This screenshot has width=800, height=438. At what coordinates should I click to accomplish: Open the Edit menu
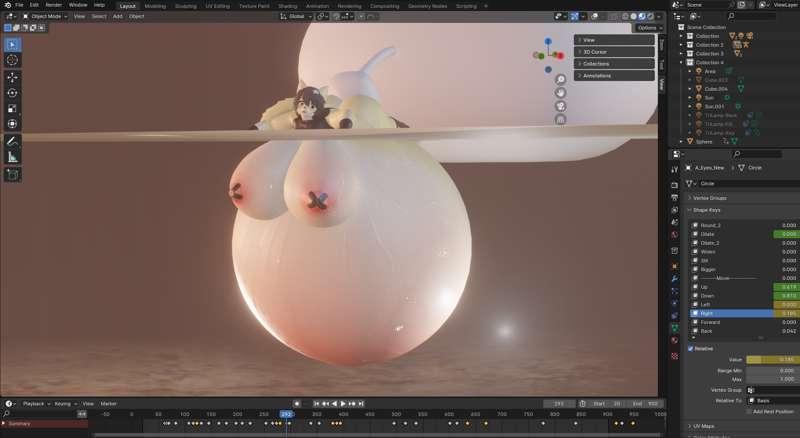tap(34, 5)
